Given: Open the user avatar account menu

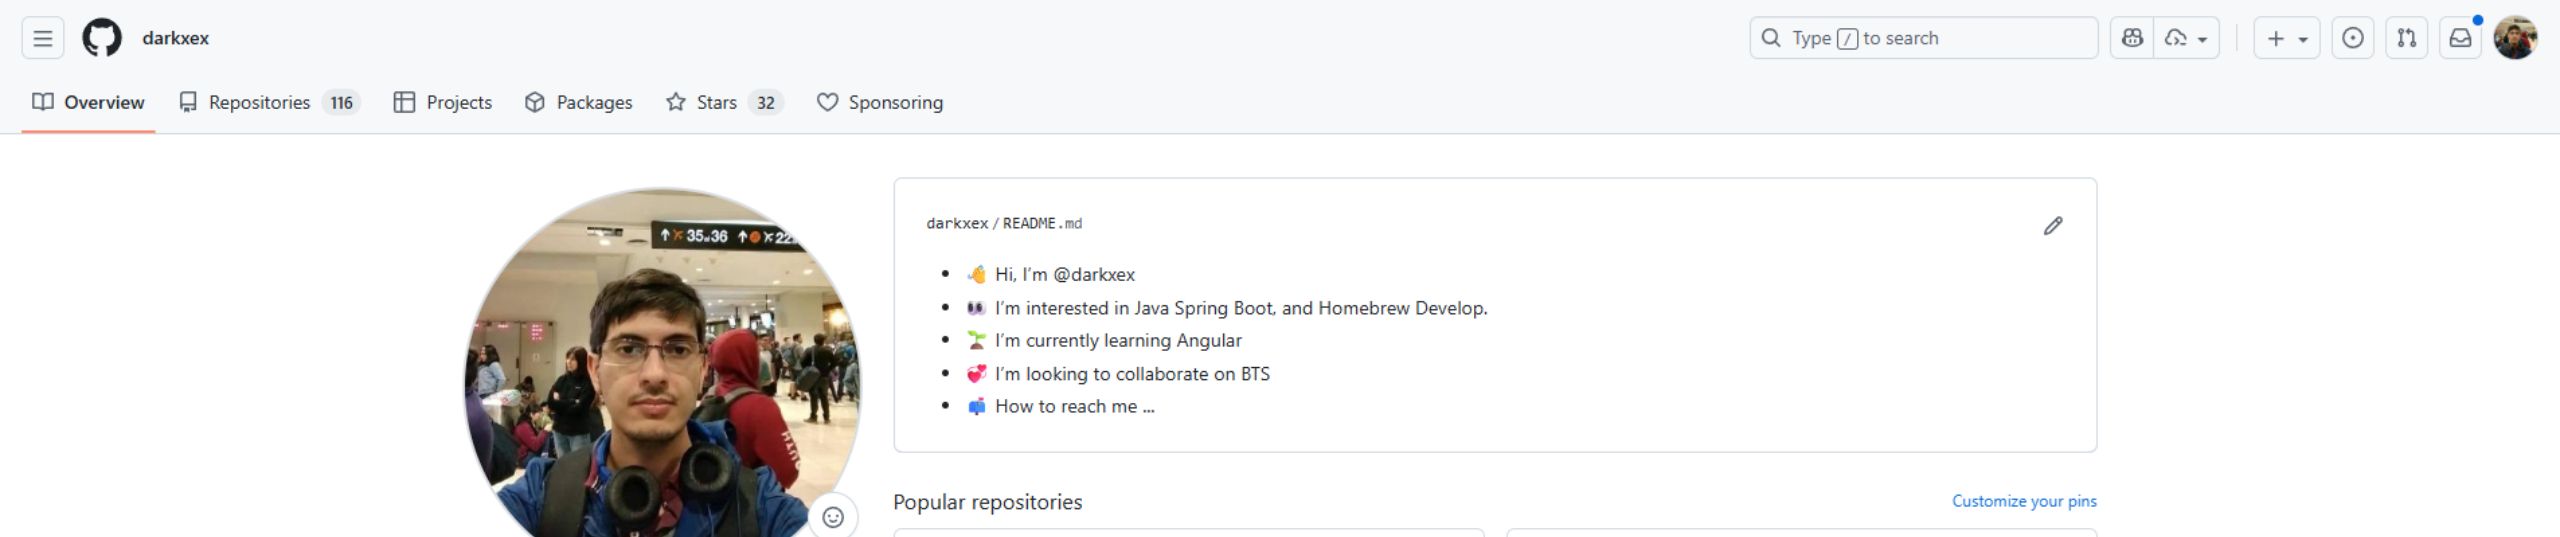Looking at the screenshot, I should 2516,38.
